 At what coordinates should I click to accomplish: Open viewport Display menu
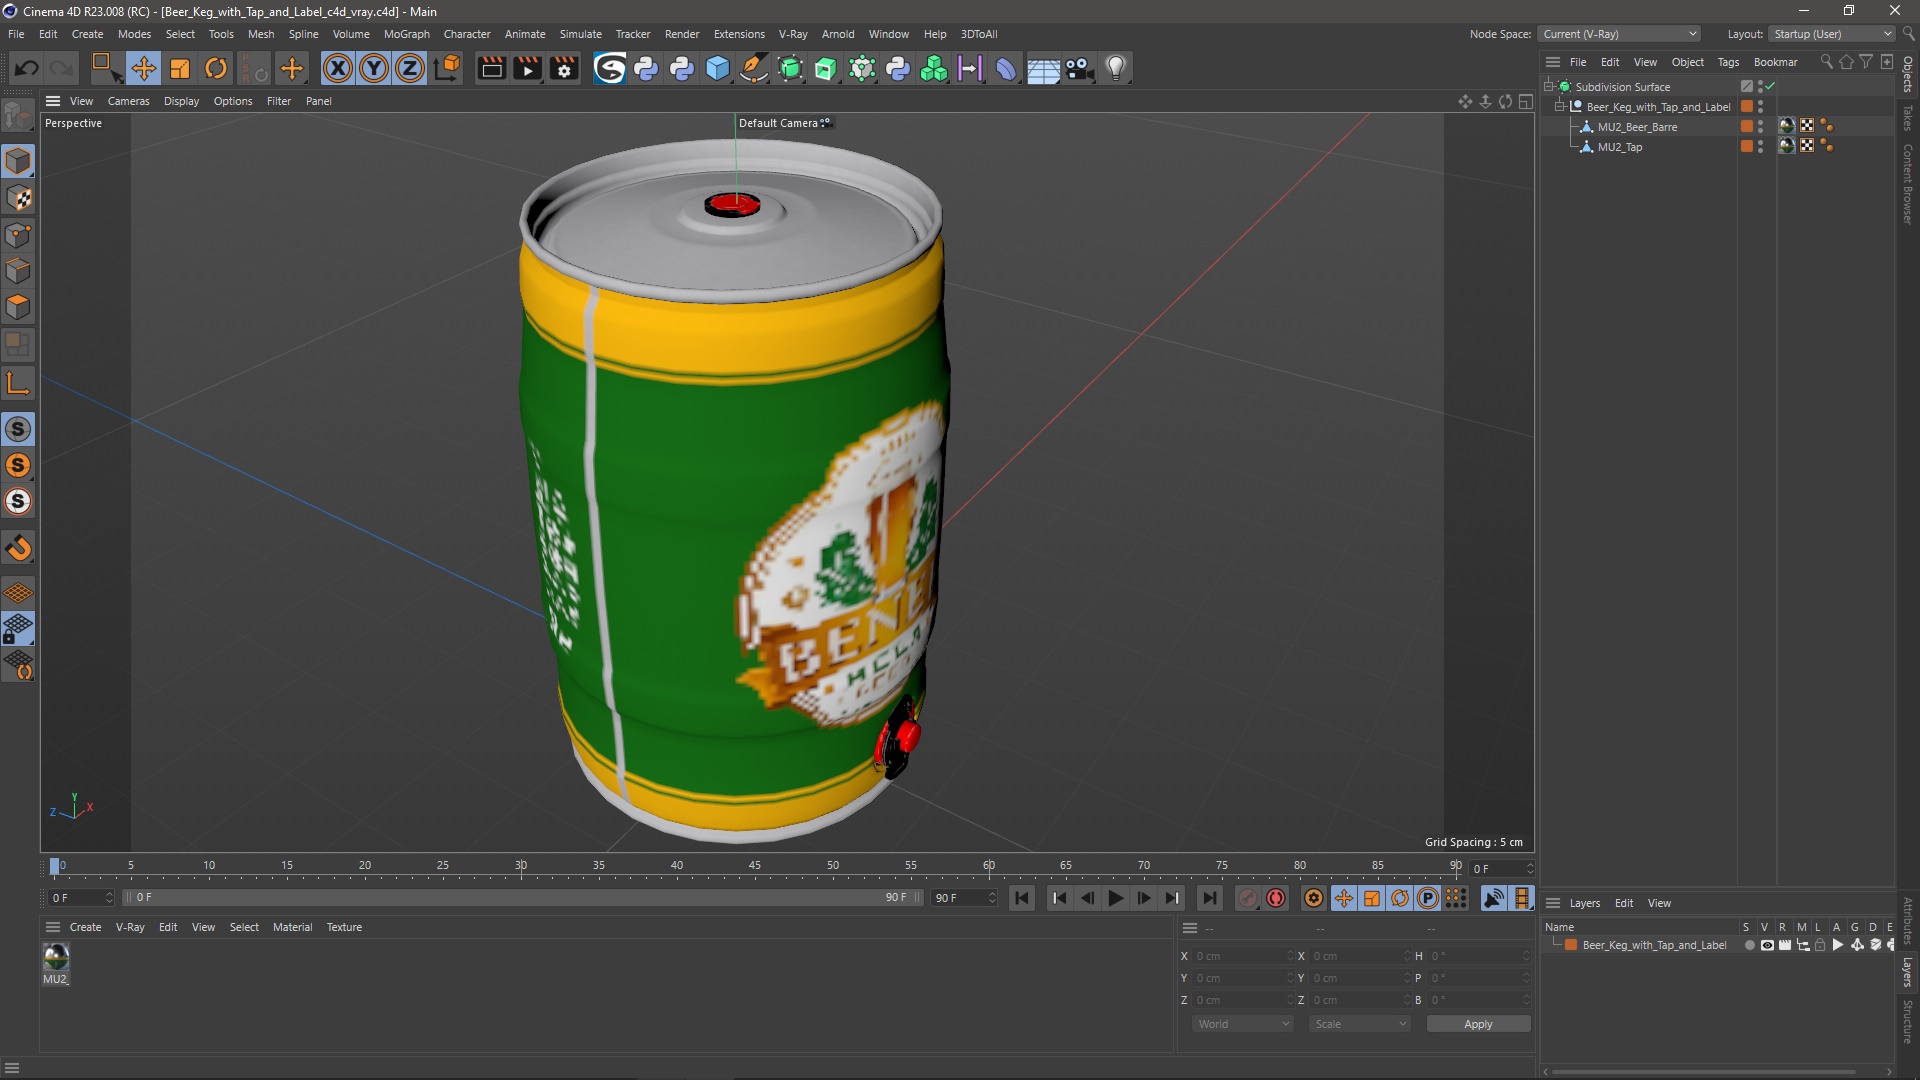pos(181,101)
